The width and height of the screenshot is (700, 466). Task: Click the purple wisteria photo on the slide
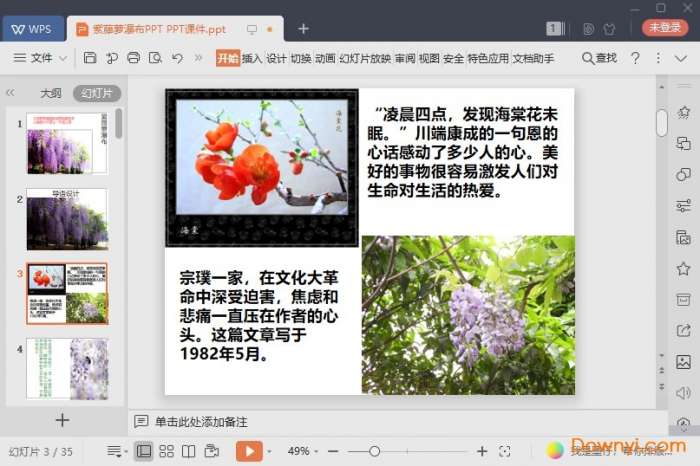click(468, 315)
